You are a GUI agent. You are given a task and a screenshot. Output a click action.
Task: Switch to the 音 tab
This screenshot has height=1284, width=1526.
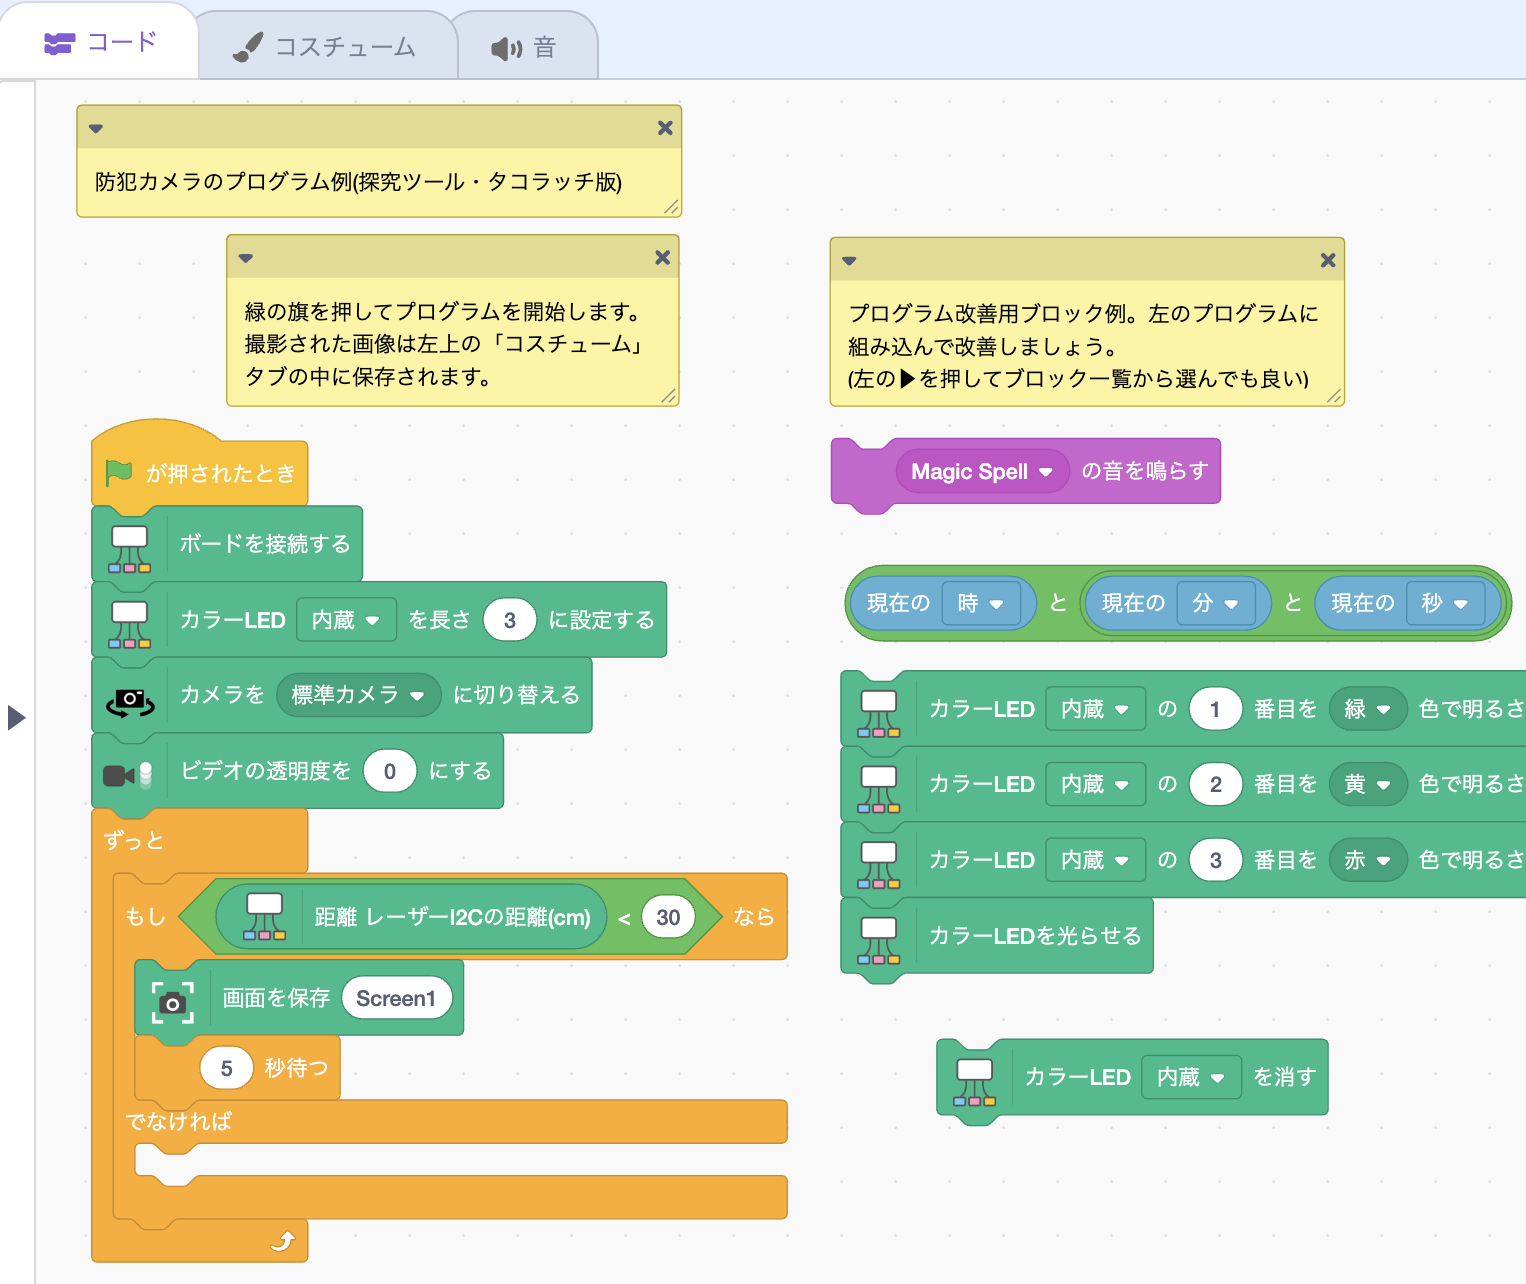(525, 47)
